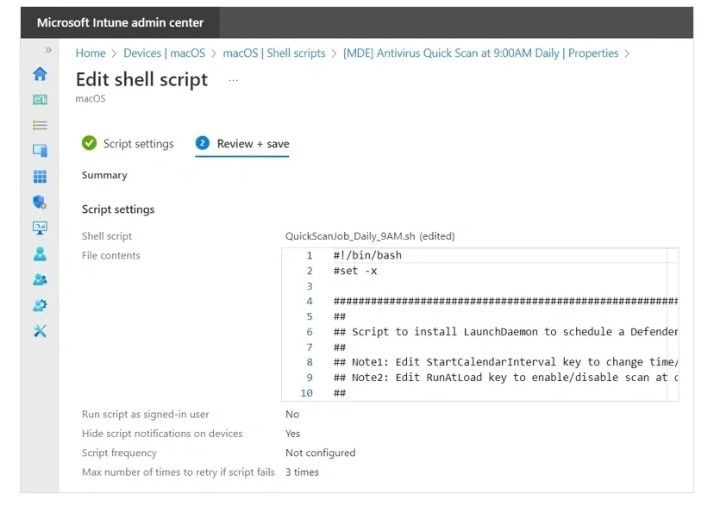
Task: Open Endpoint security shield icon
Action: (x=40, y=202)
